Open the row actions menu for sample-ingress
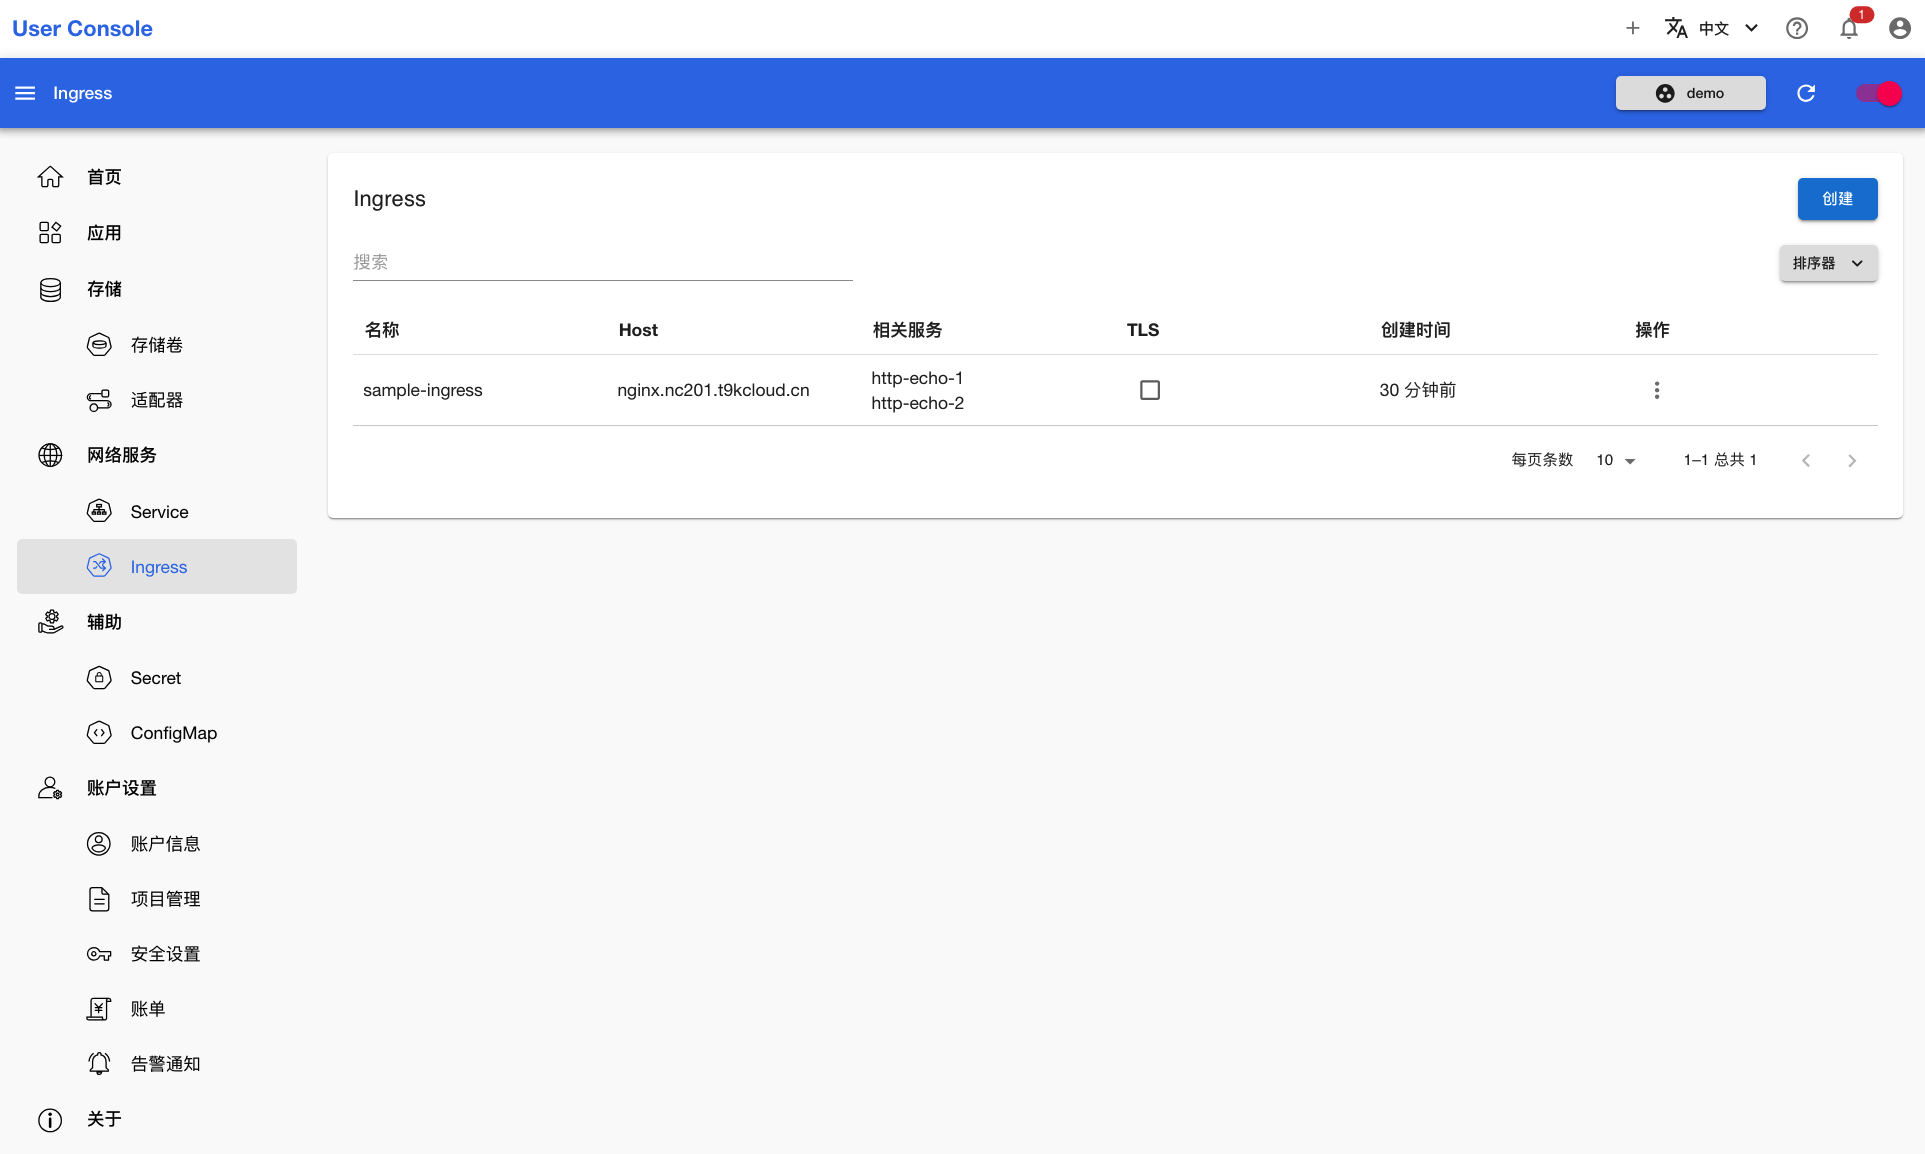This screenshot has width=1925, height=1154. coord(1657,390)
